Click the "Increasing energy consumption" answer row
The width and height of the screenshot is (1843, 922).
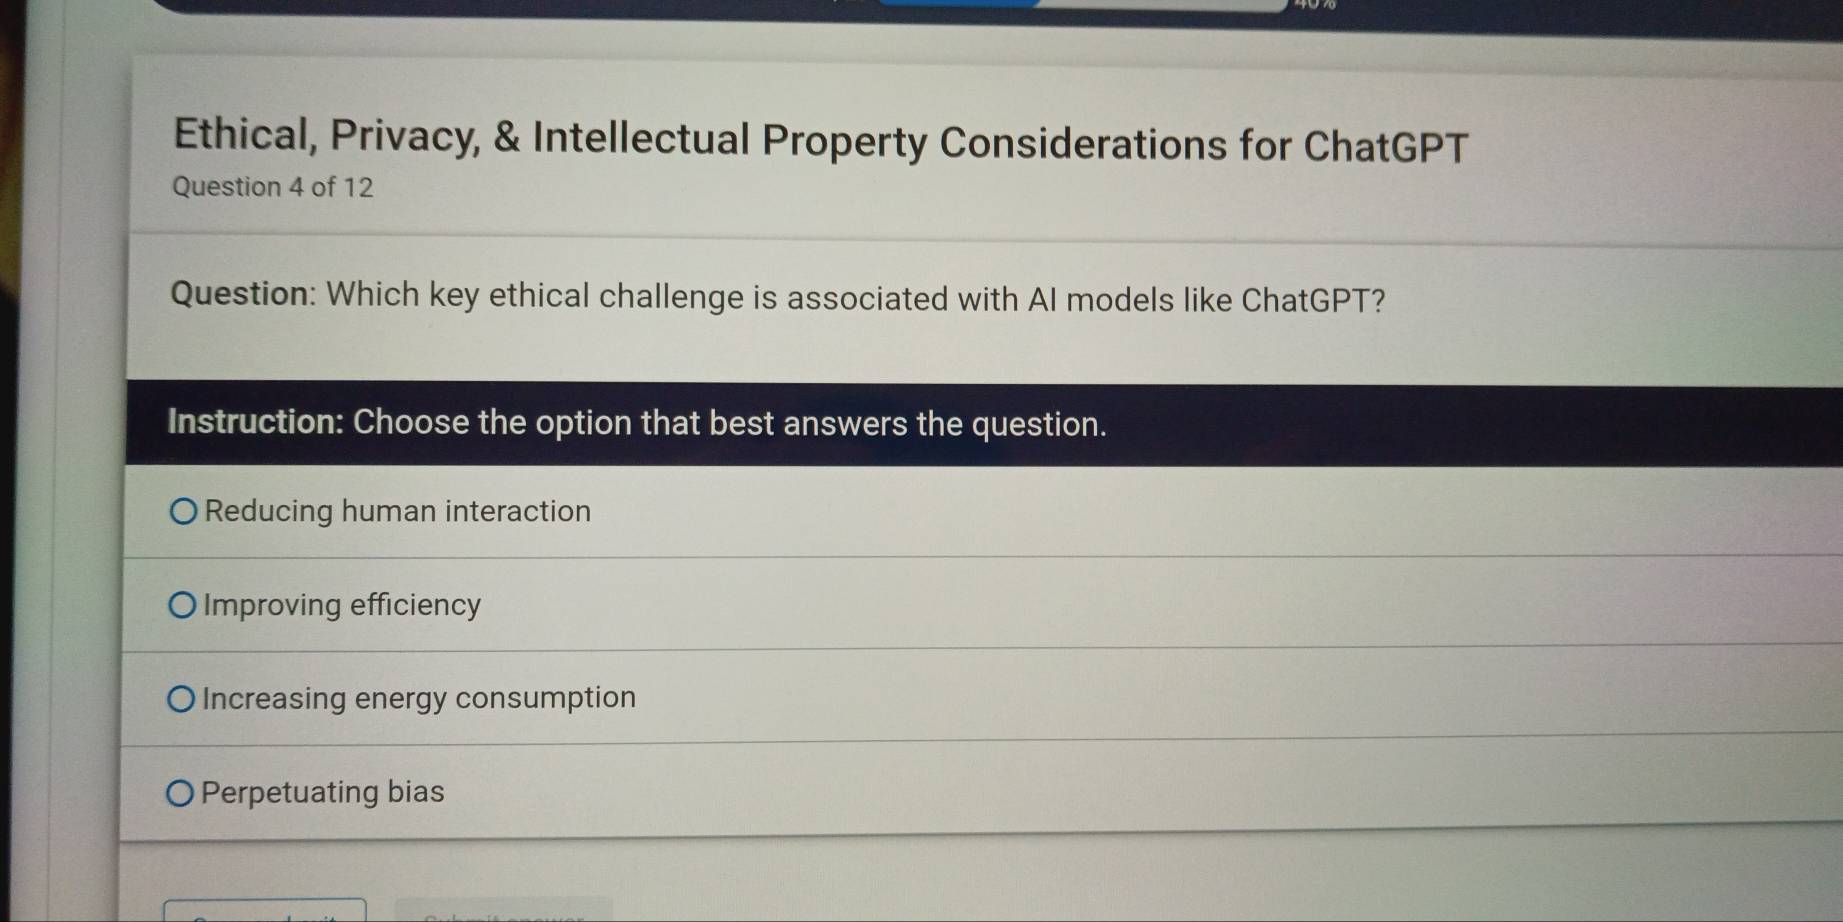[x=700, y=698]
